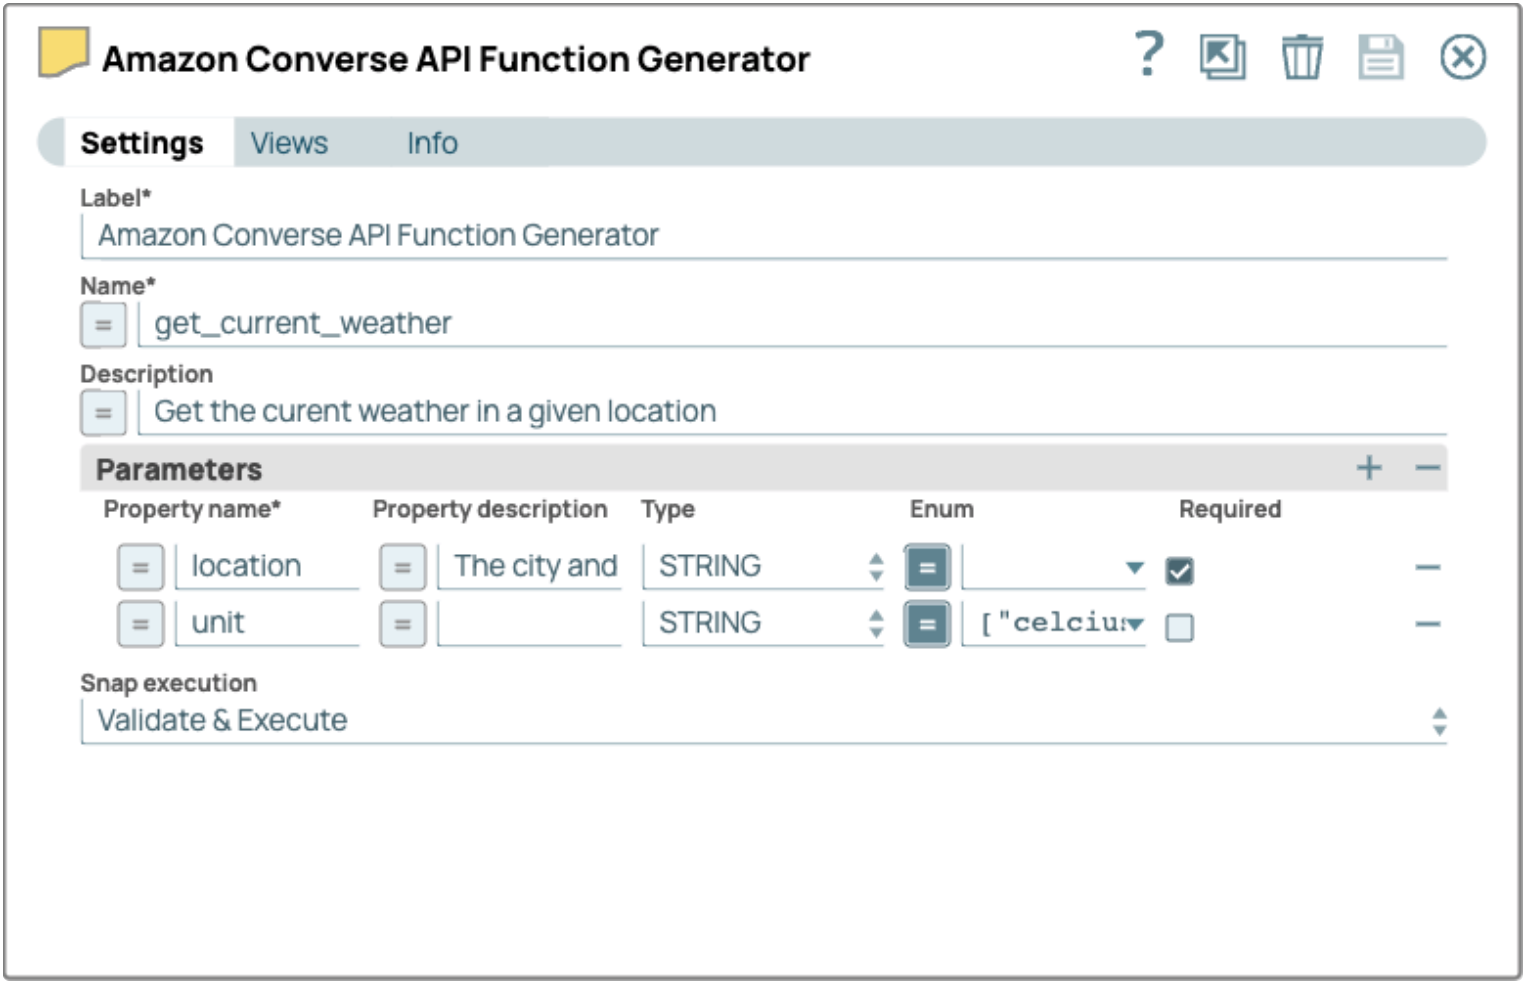Click the Description text field
This screenshot has width=1526, height=986.
[x=790, y=412]
